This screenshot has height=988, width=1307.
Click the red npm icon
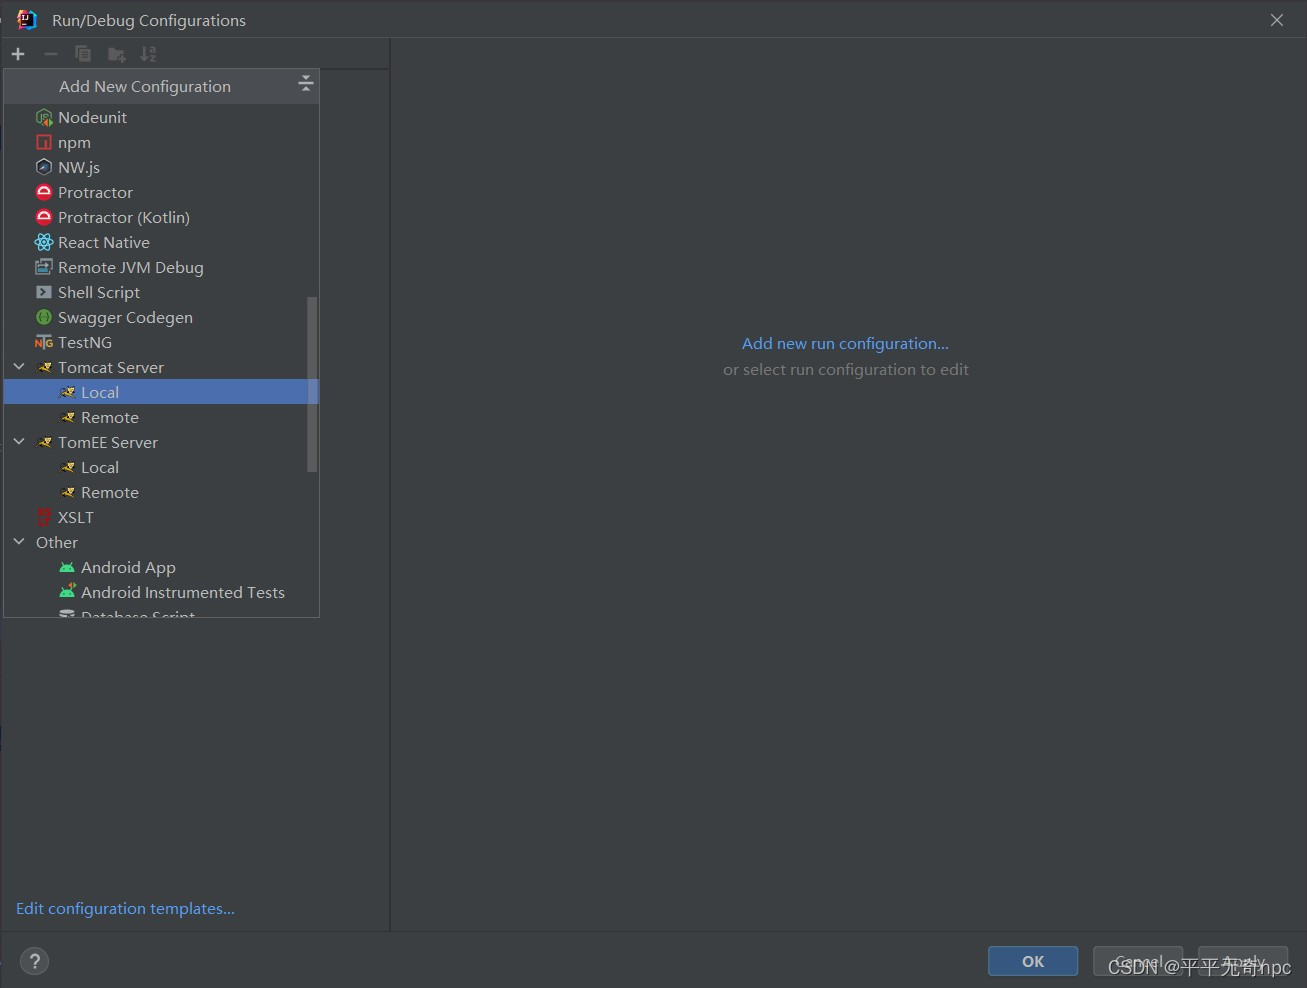tap(44, 142)
